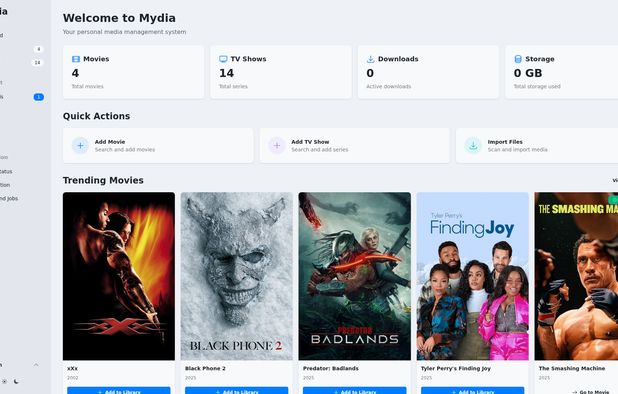The image size is (618, 394).
Task: Collapse the sidebar user menu chevron
Action: [36, 365]
